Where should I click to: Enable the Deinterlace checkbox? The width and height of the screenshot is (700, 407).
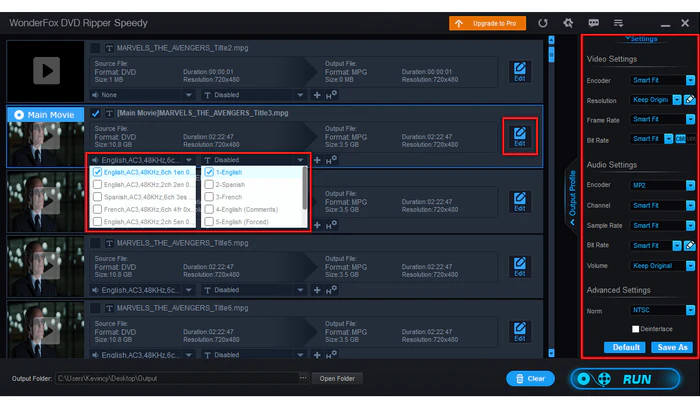pyautogui.click(x=635, y=329)
